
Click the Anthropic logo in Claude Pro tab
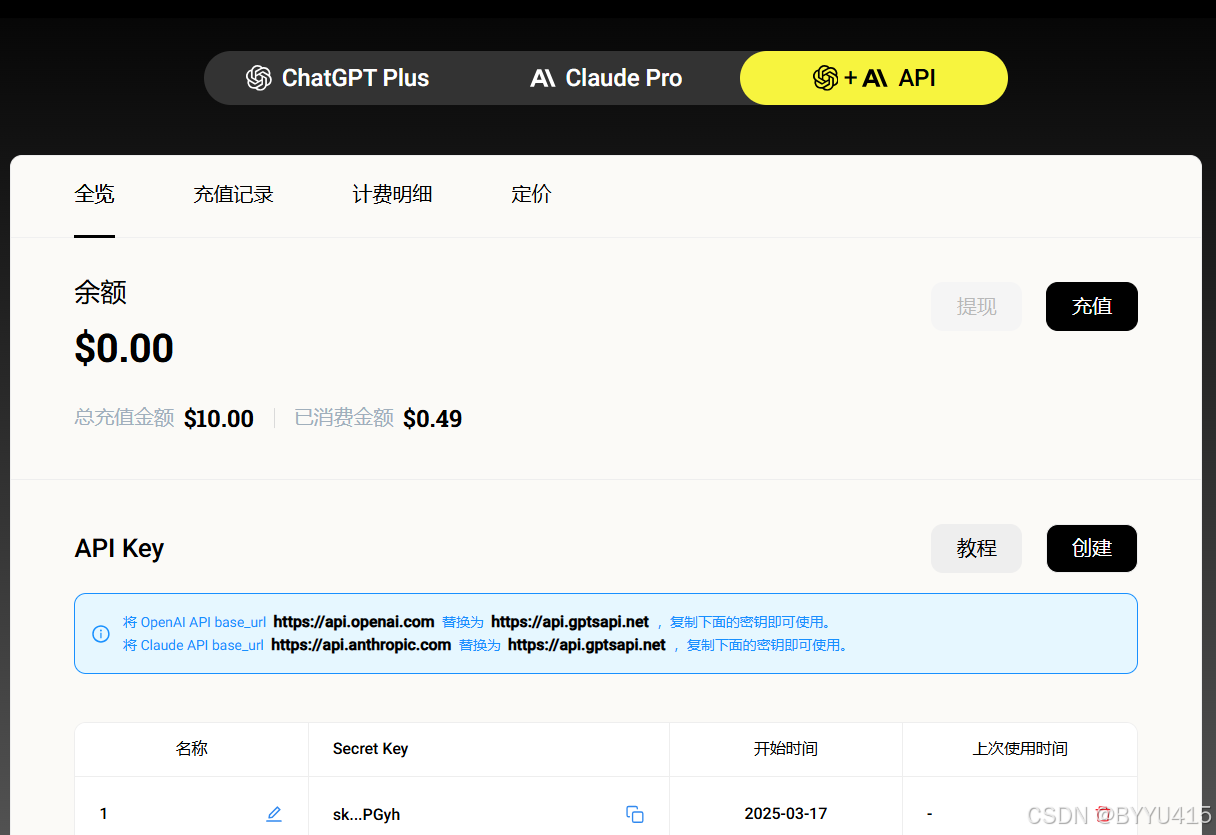pos(543,78)
